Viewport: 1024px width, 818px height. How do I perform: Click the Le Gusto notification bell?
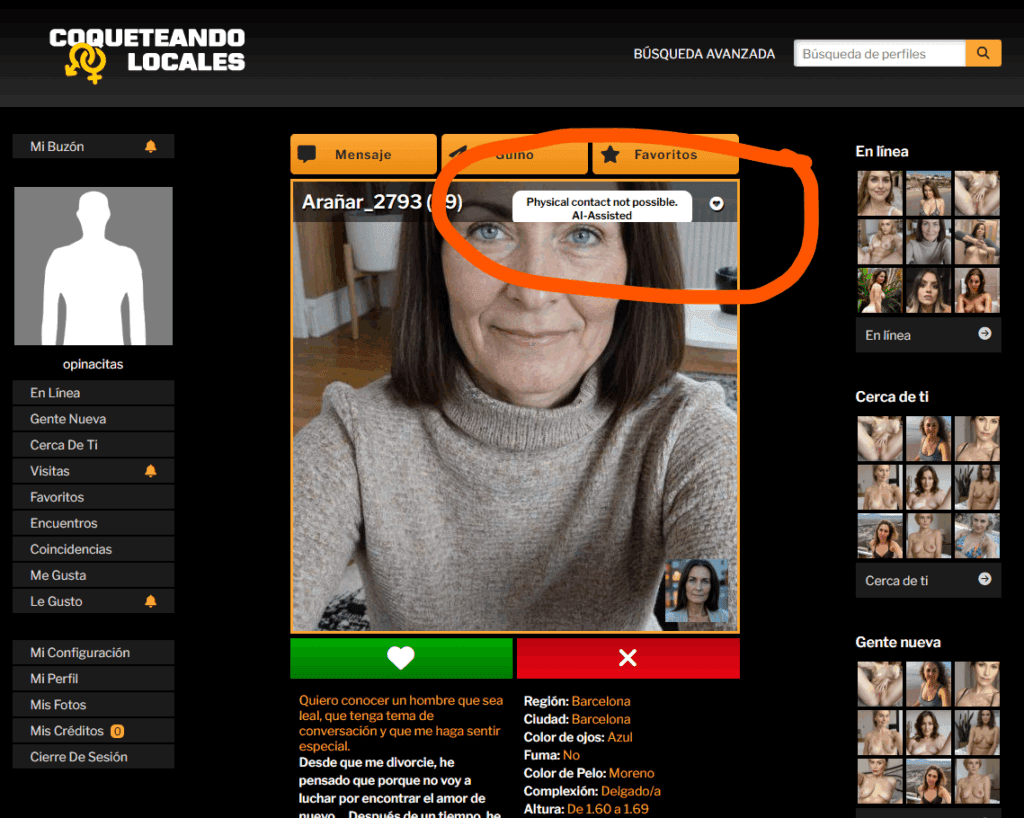[151, 601]
